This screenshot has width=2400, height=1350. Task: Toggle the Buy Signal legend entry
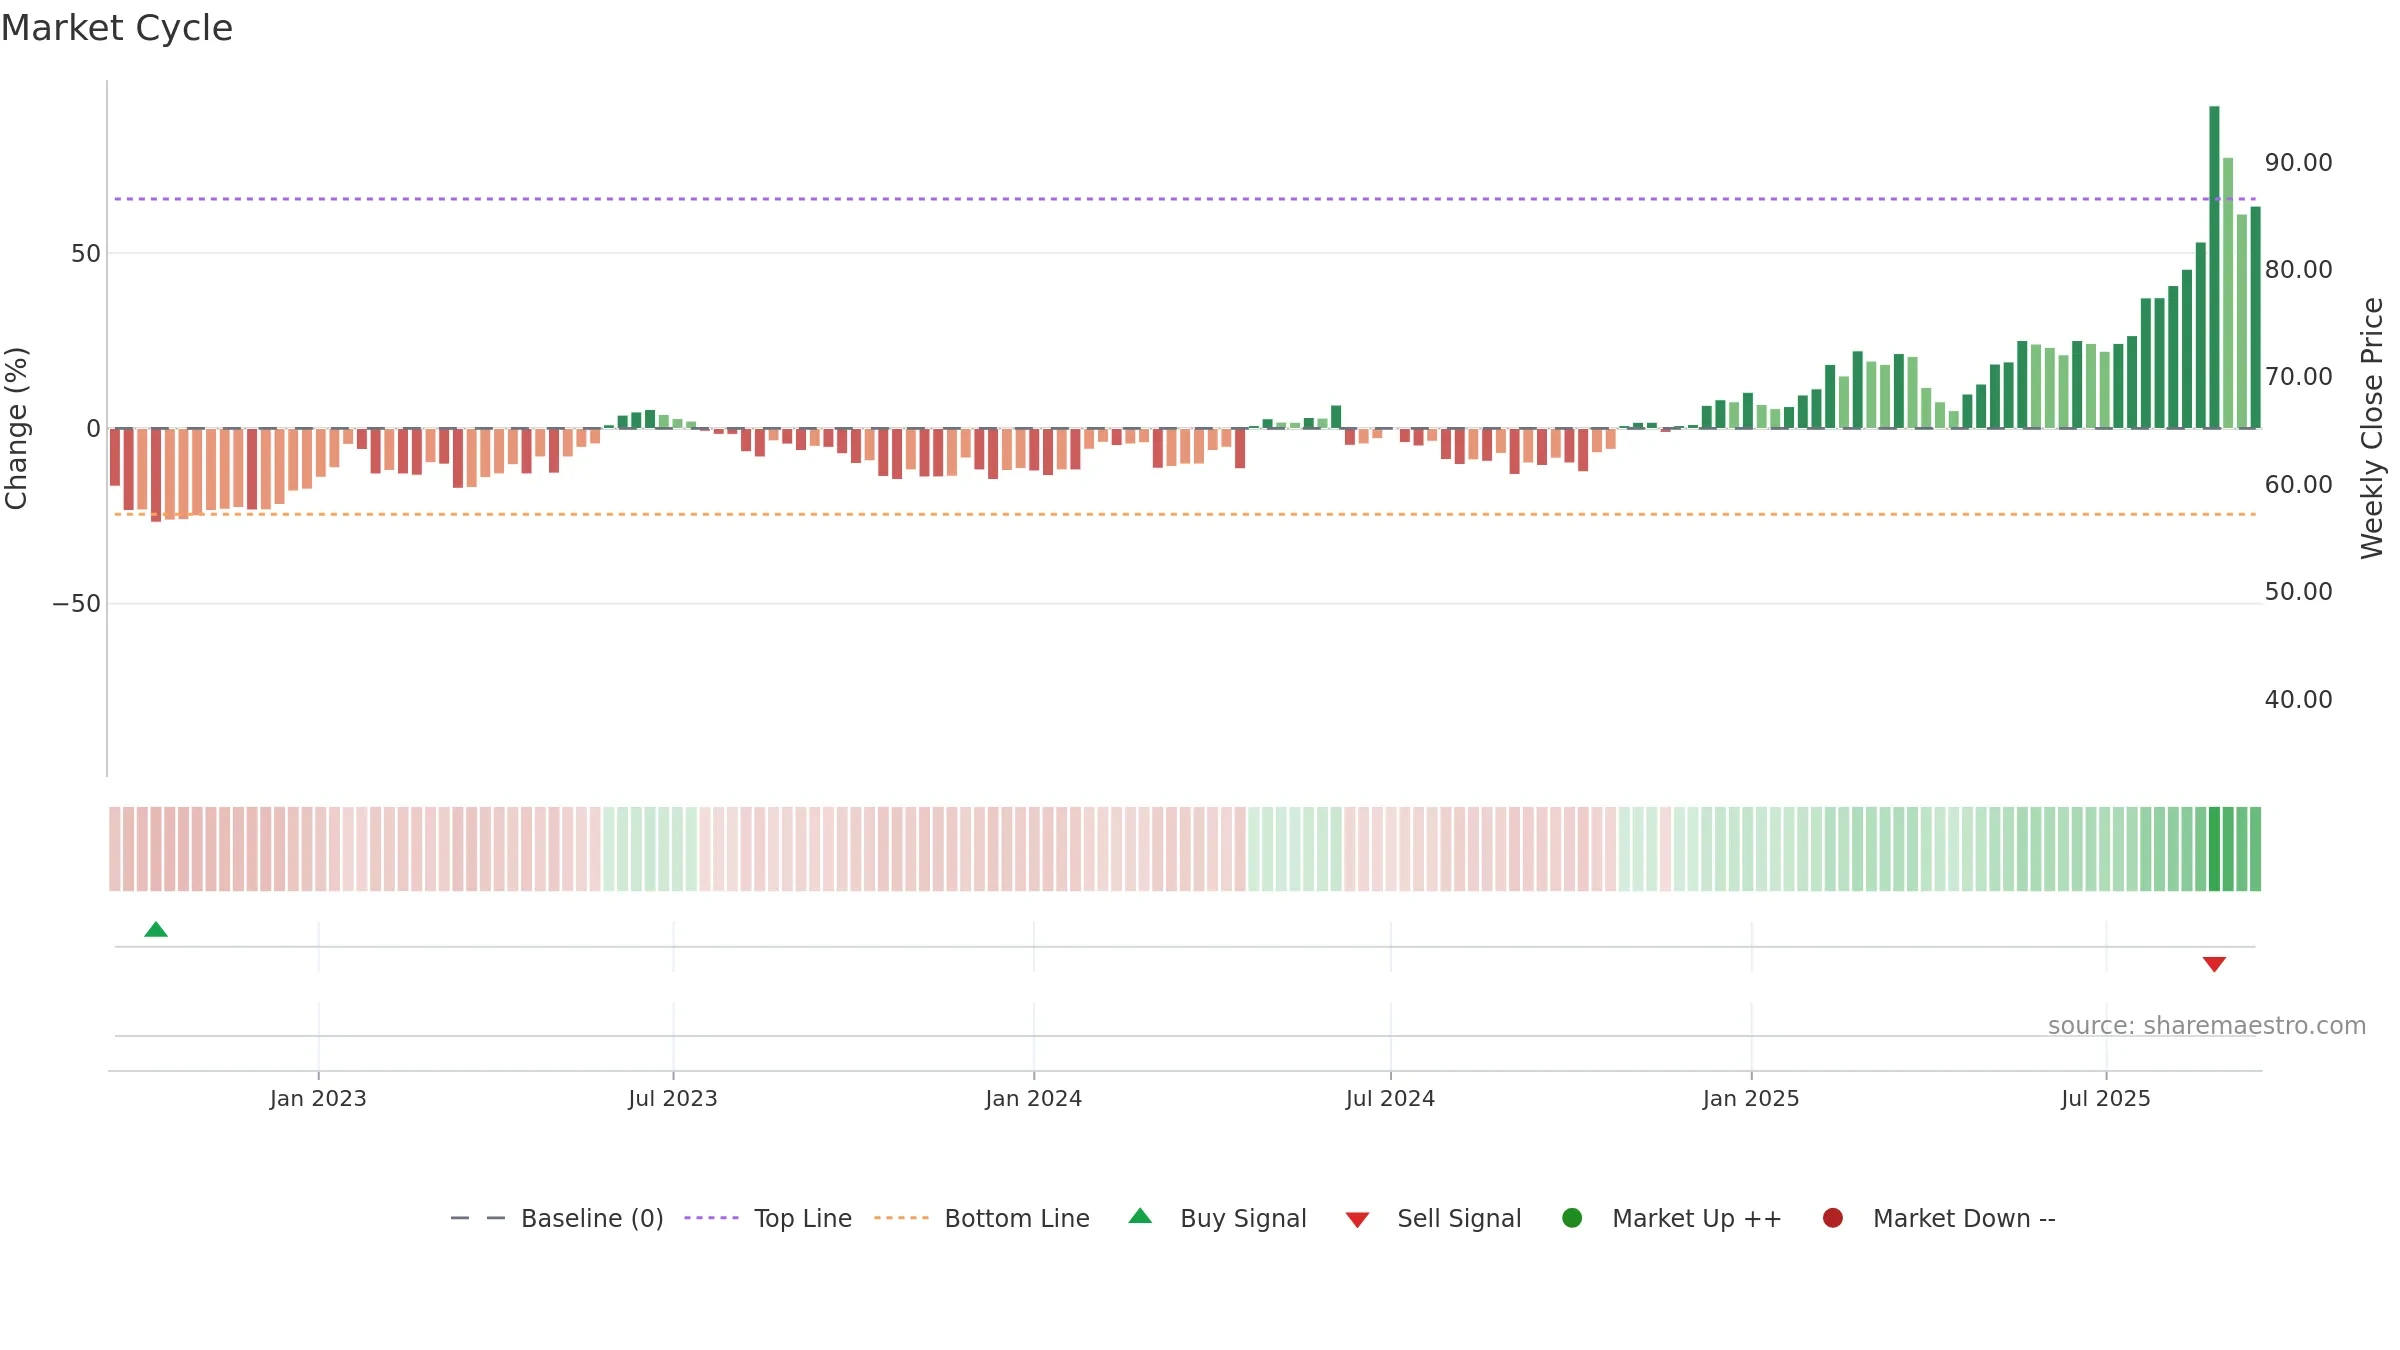click(1217, 1218)
